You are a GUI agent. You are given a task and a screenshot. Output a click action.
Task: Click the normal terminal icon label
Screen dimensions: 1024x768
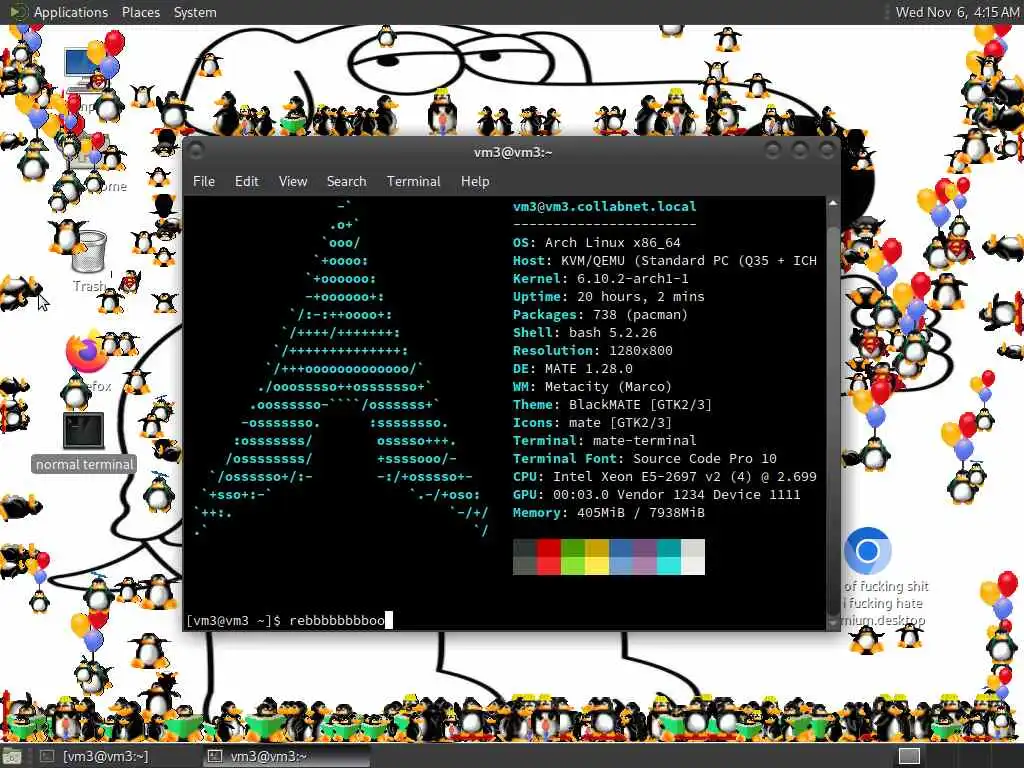coord(84,464)
